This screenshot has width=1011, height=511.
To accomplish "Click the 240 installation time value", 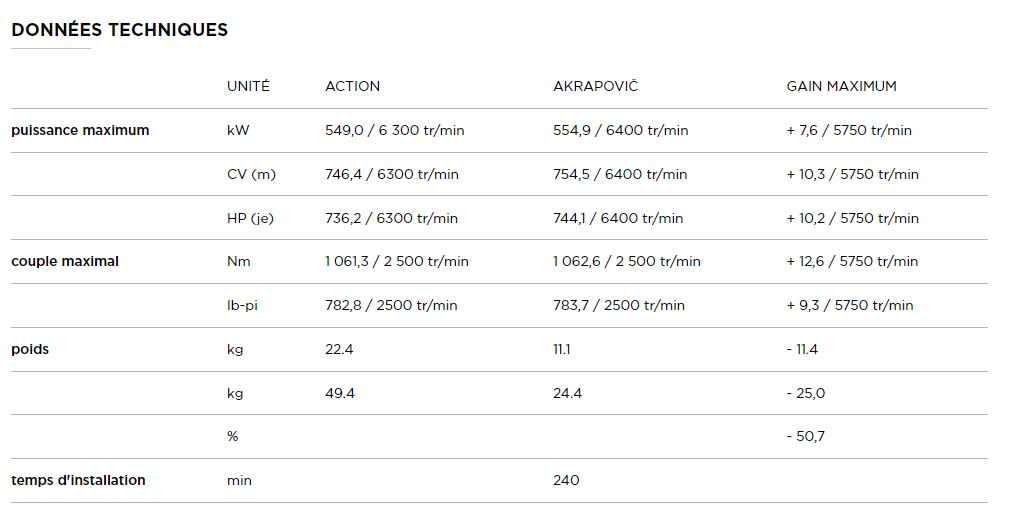I will coord(566,480).
